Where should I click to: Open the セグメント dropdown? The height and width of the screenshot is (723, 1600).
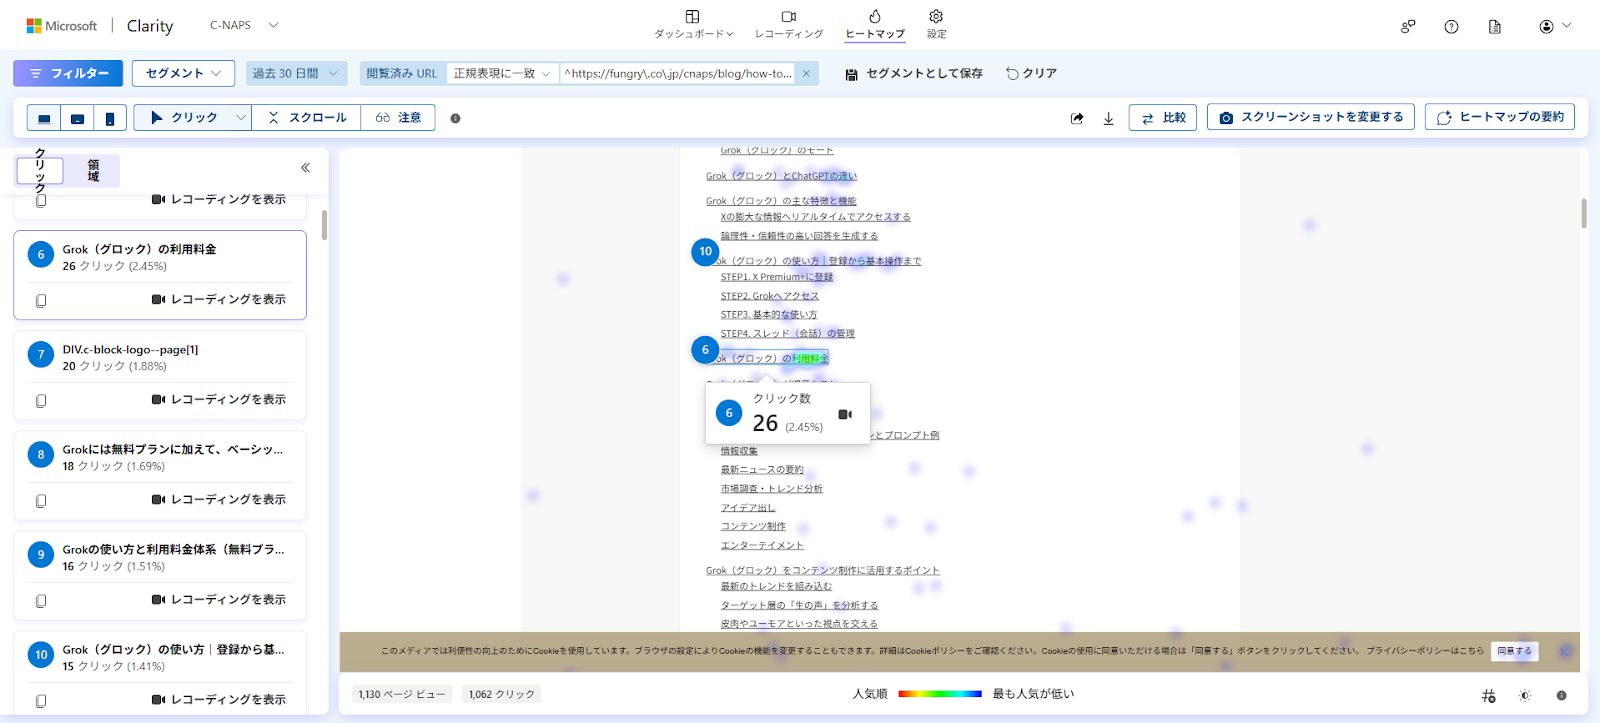[x=183, y=73]
